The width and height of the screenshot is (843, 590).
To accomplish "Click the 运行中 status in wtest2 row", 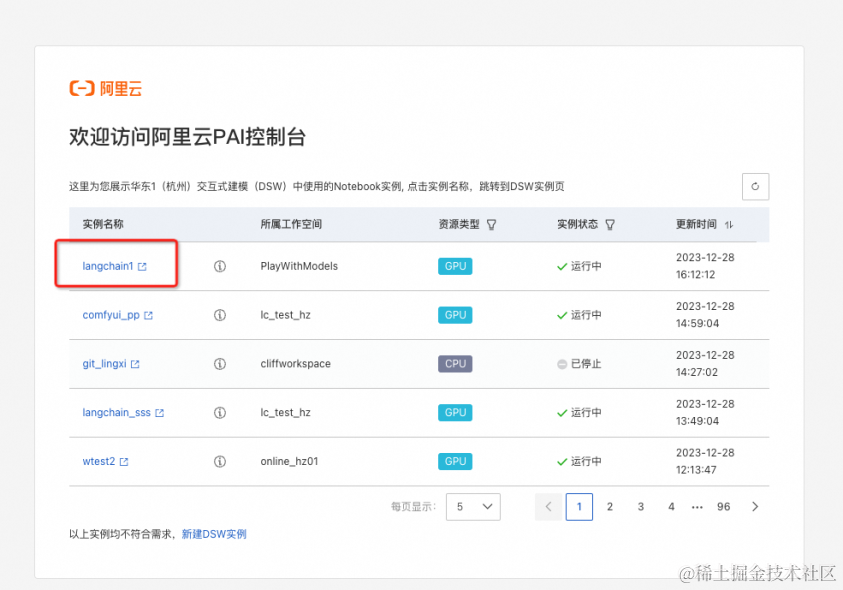I will tap(579, 461).
